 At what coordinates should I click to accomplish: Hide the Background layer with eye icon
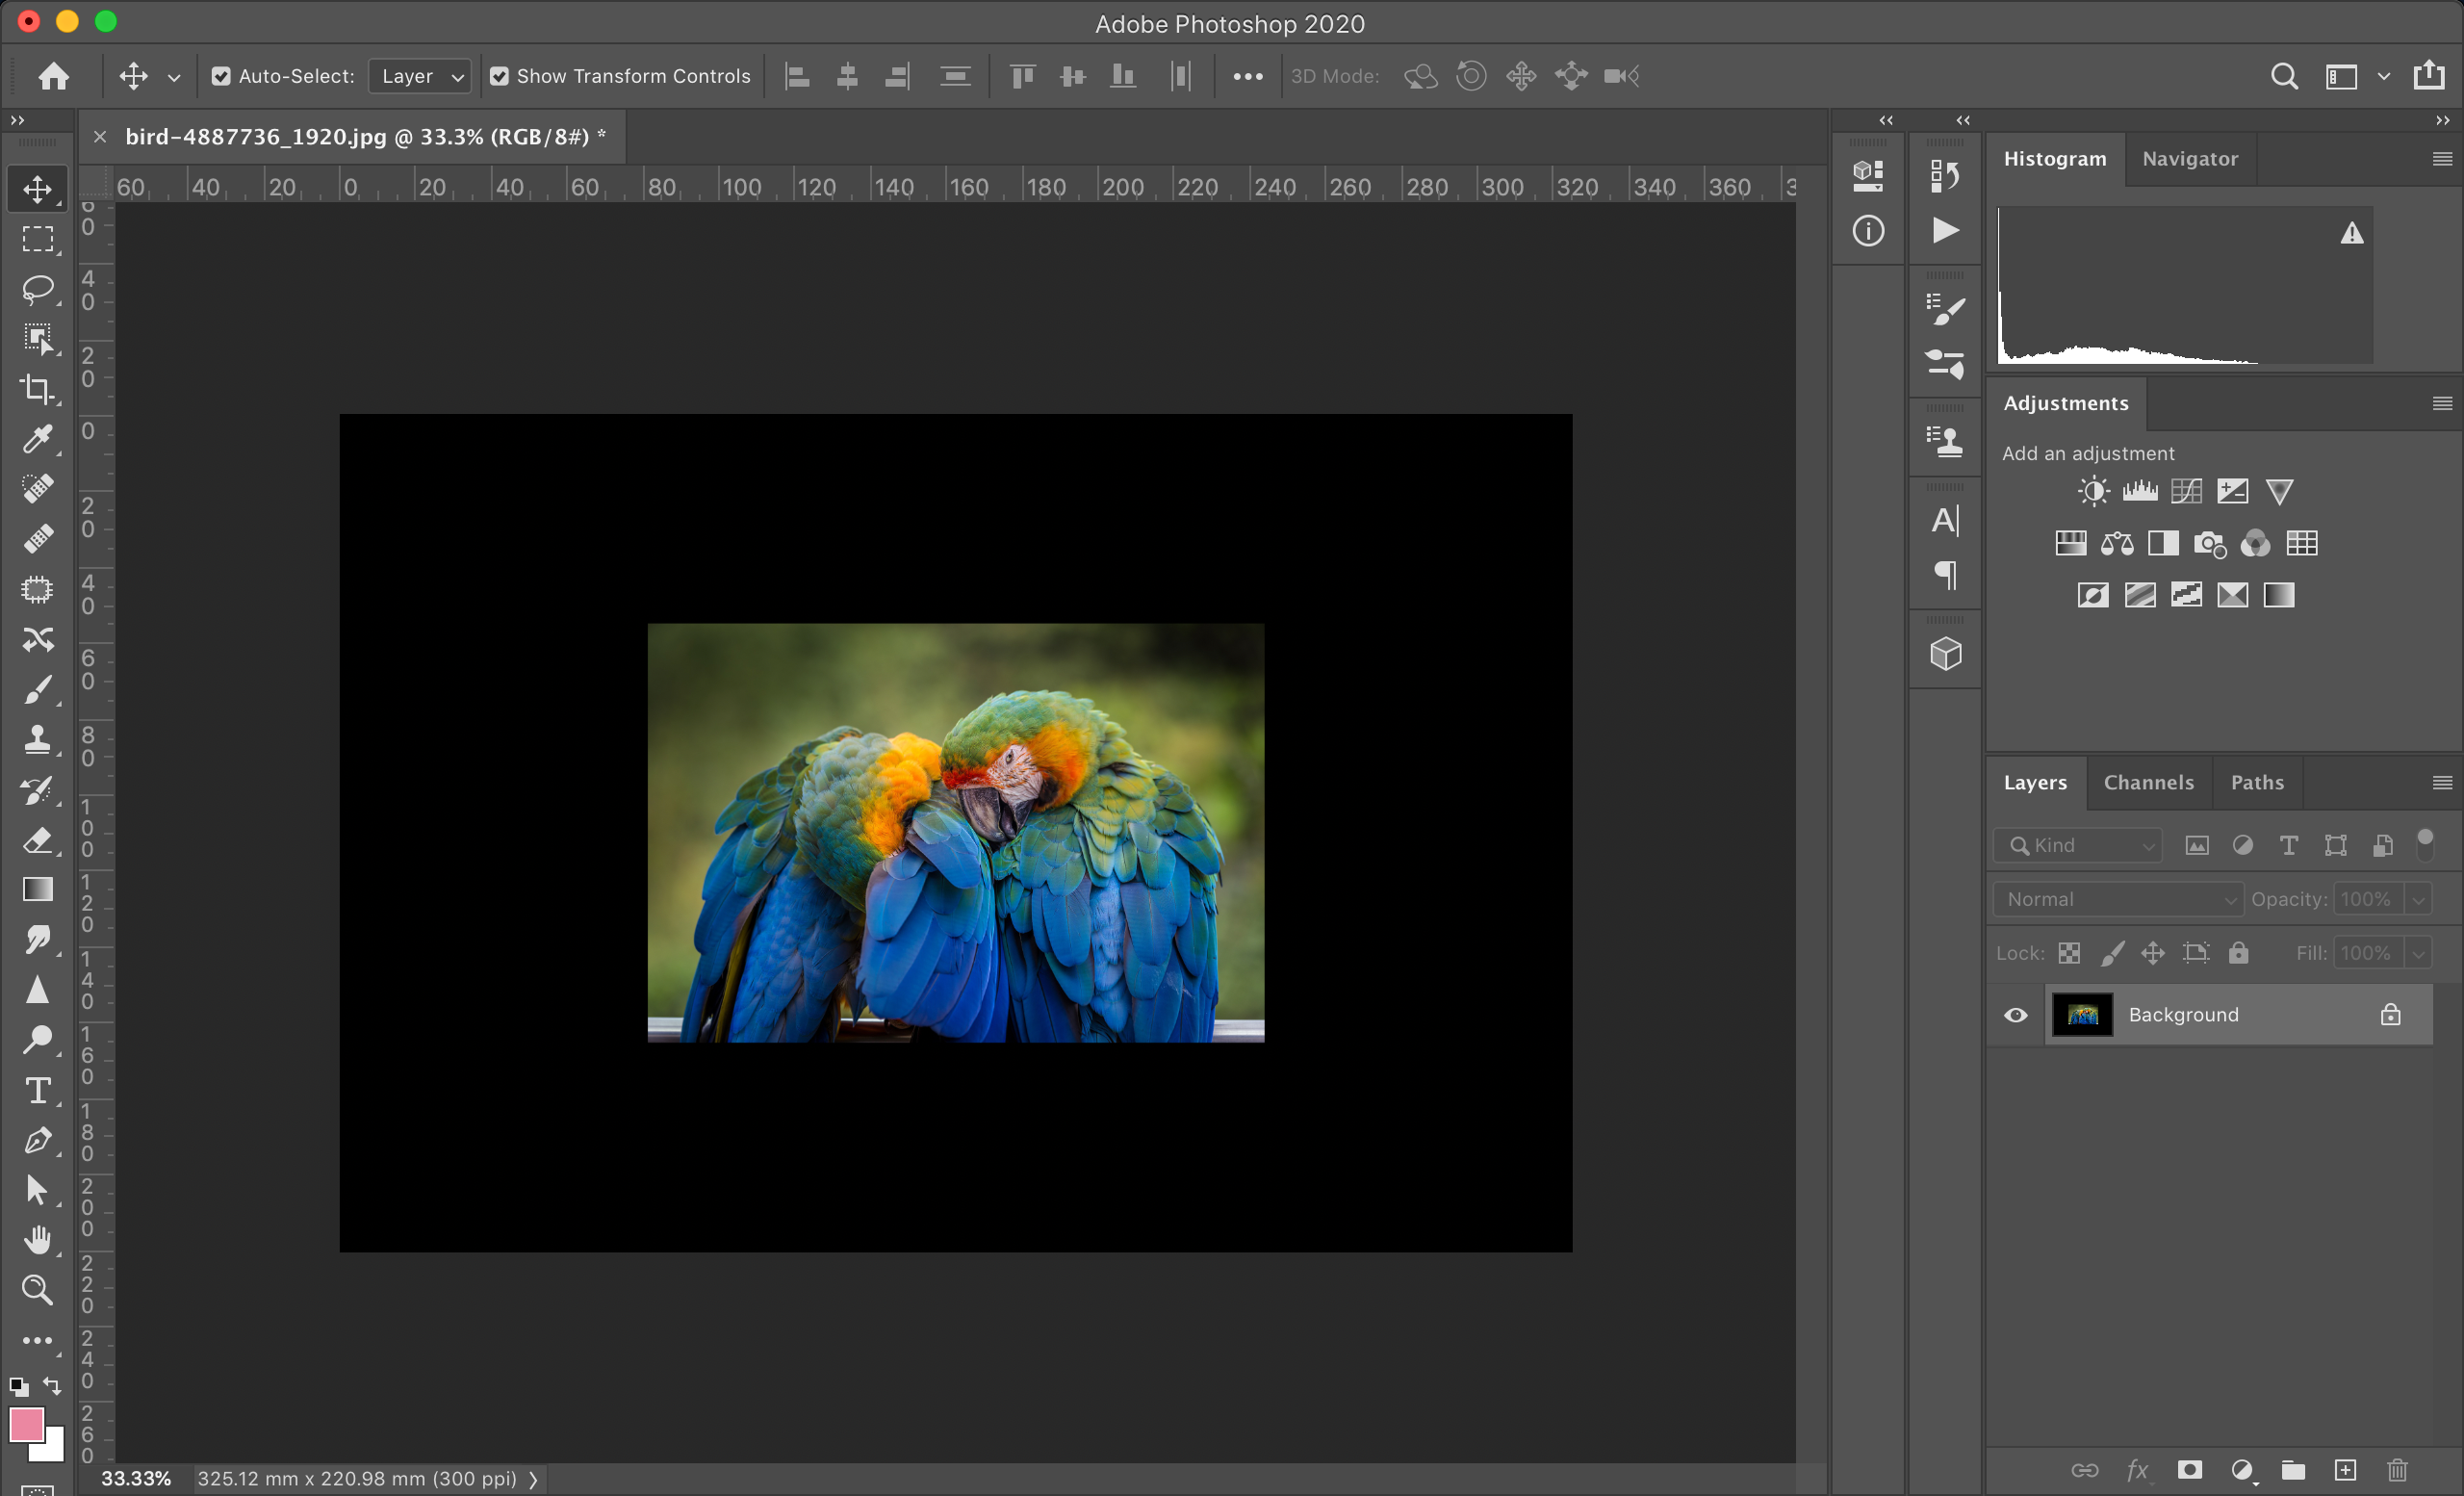2016,1015
